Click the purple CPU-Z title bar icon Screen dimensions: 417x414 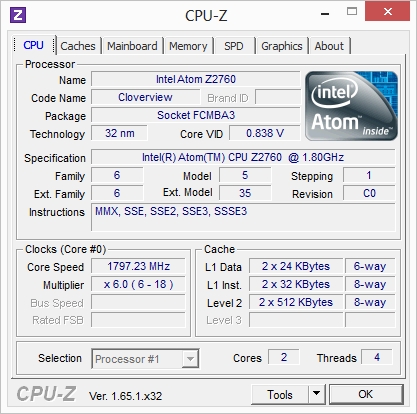18,15
